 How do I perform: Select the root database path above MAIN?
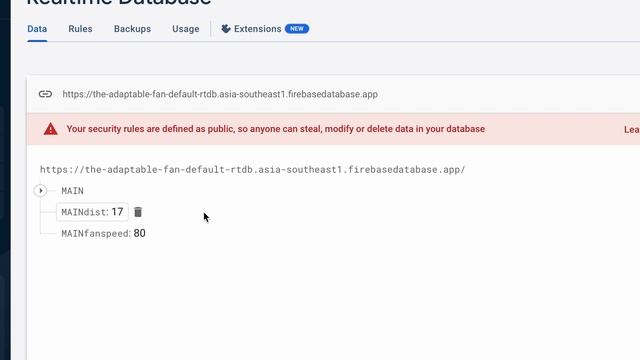252,169
